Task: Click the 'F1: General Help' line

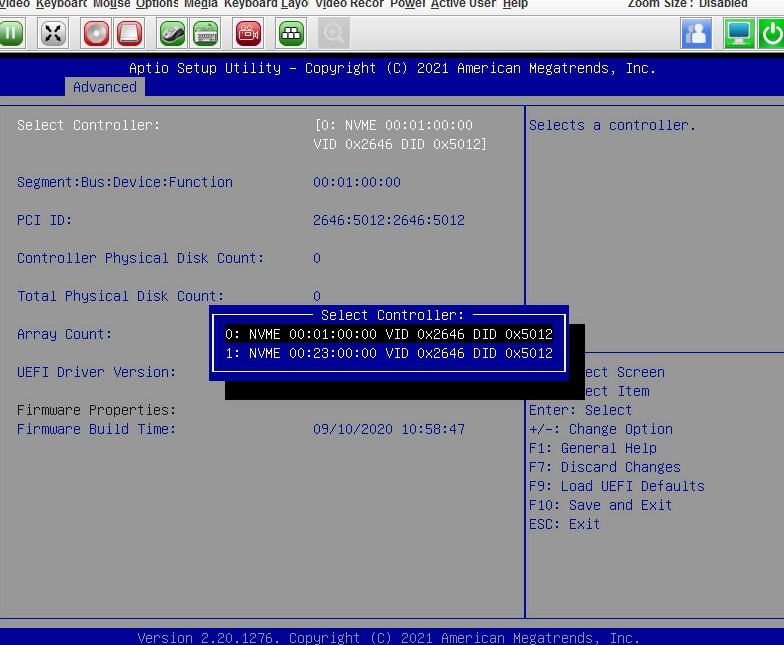Action: [593, 448]
